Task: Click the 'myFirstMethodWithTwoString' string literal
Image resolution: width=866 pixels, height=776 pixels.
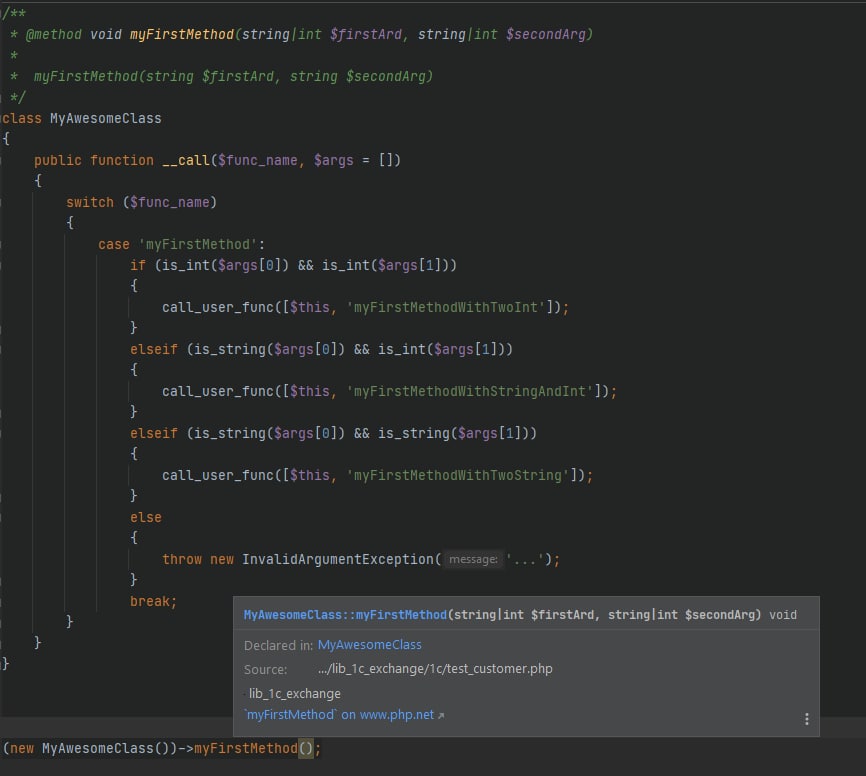Action: click(x=458, y=475)
